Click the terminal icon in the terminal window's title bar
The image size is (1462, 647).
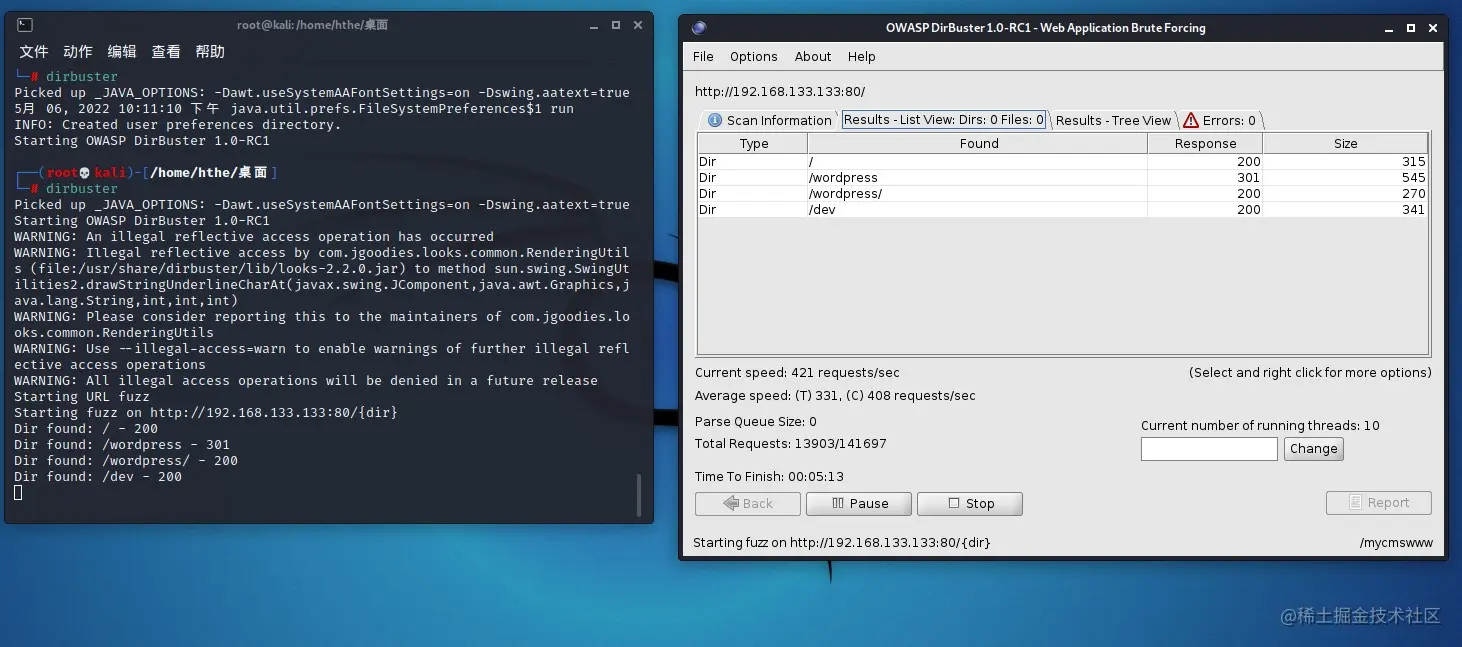(25, 25)
